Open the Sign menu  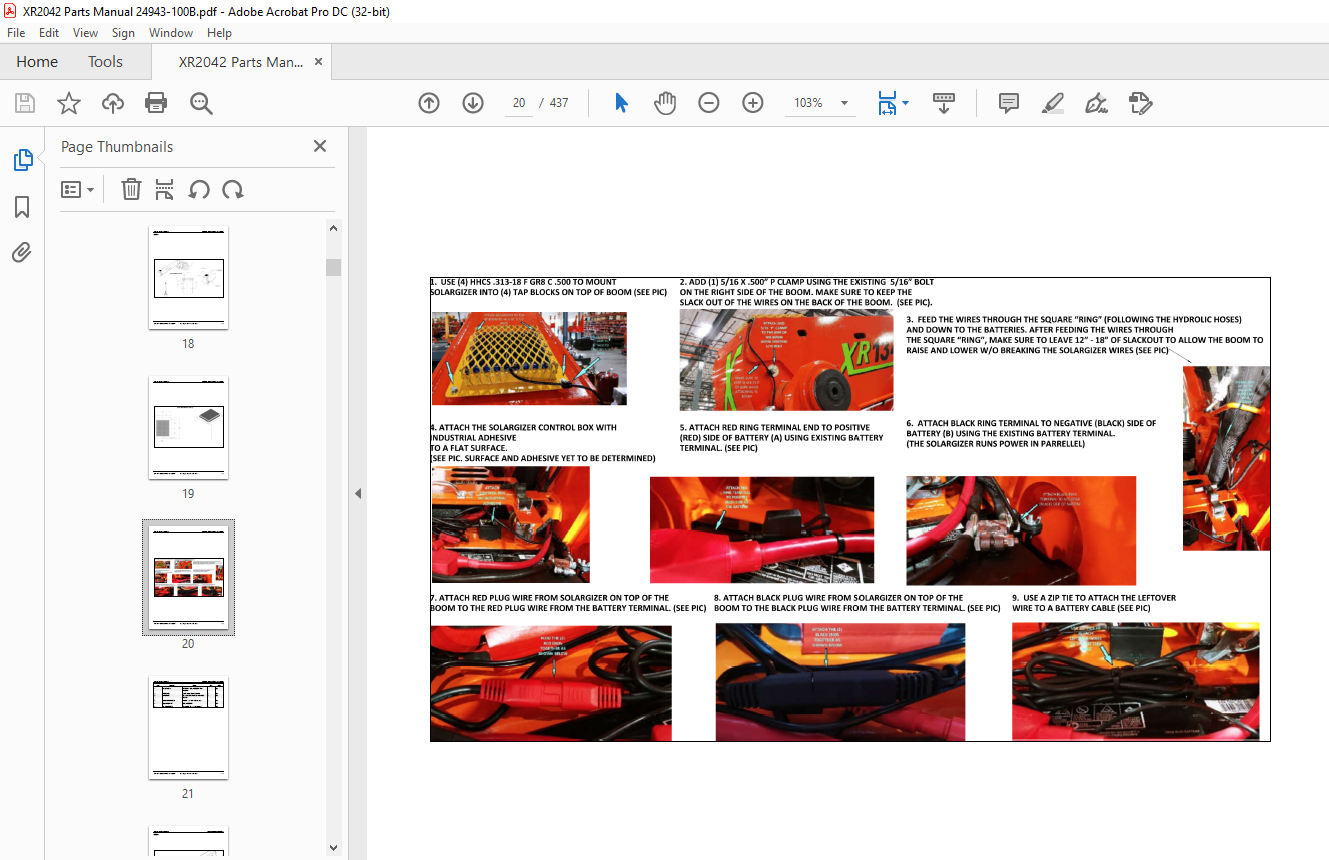click(x=123, y=33)
